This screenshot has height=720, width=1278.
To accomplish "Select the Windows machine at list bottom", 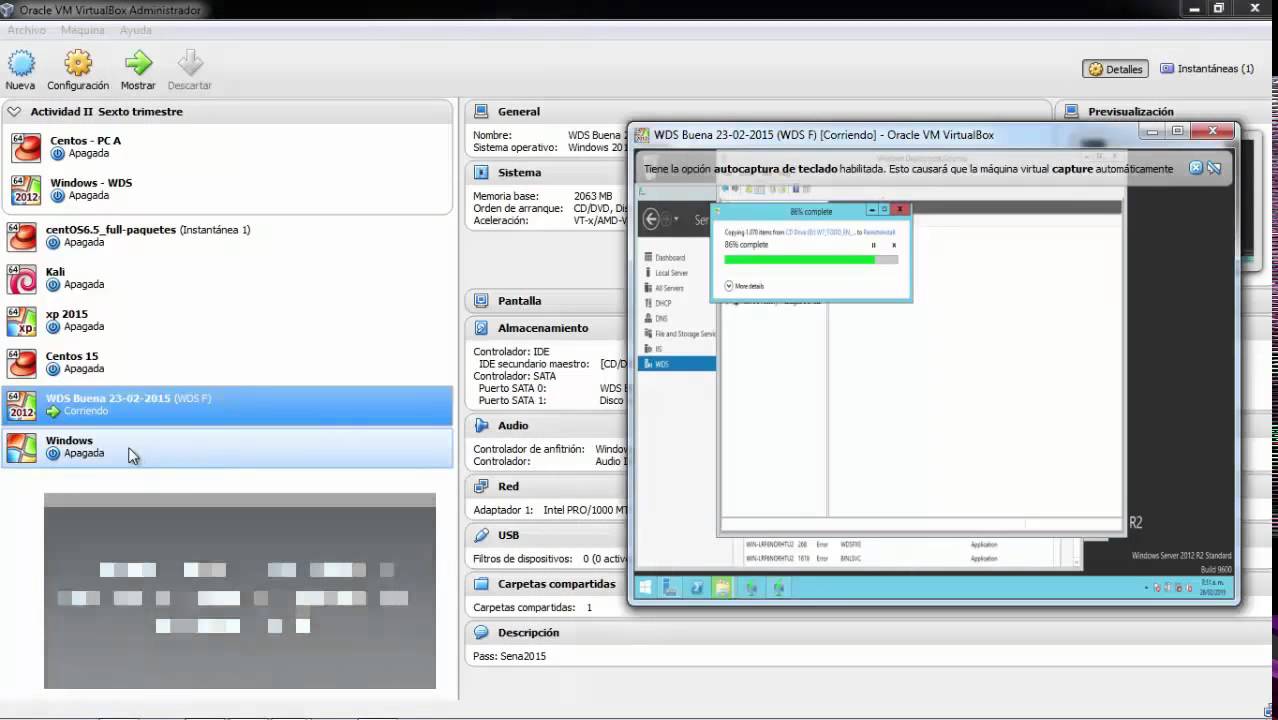I will (227, 447).
